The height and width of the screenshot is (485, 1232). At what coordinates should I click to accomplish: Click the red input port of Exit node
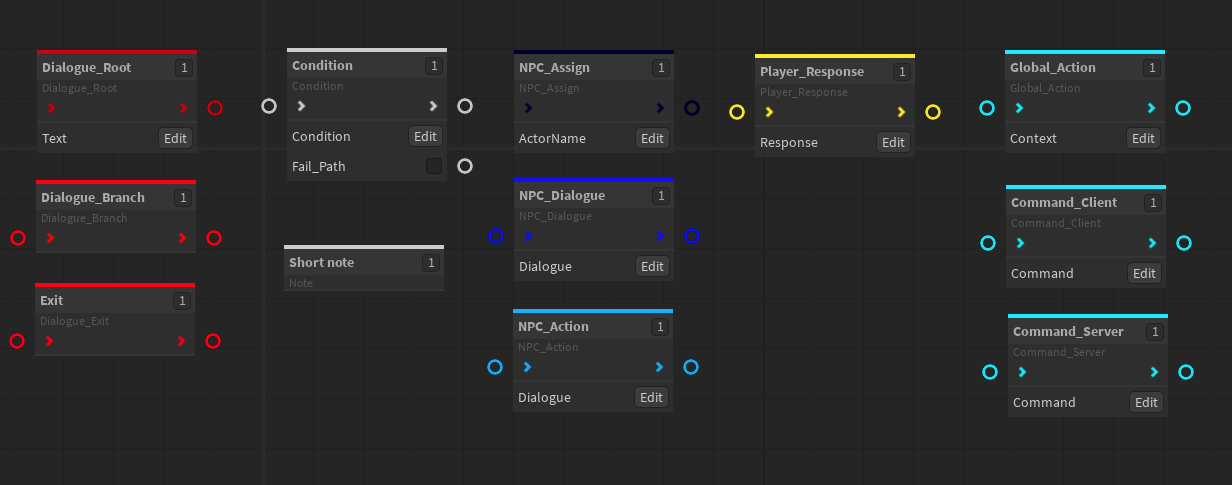17,341
